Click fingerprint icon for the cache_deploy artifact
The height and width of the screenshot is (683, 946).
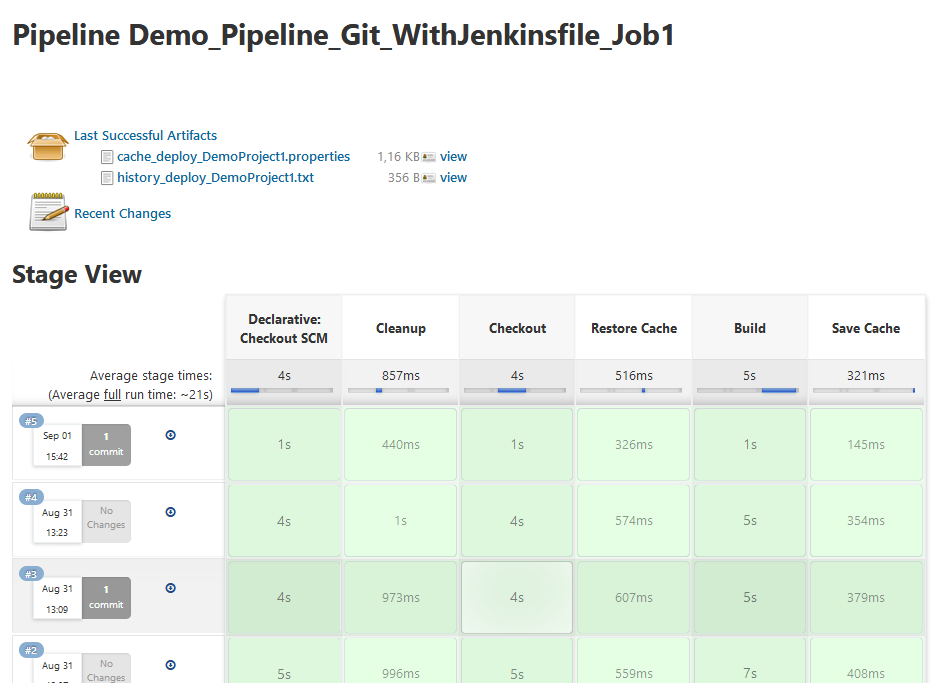point(429,157)
